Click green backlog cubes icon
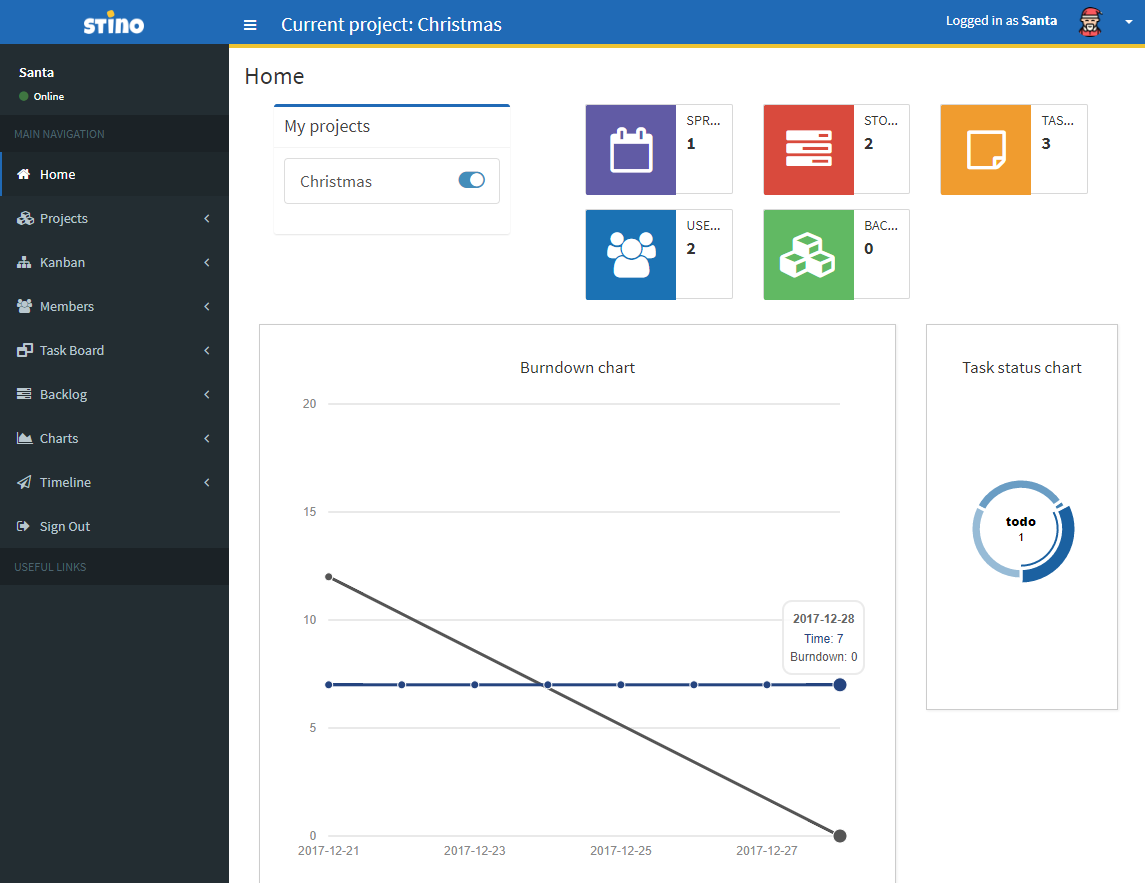This screenshot has height=883, width=1145. click(808, 255)
